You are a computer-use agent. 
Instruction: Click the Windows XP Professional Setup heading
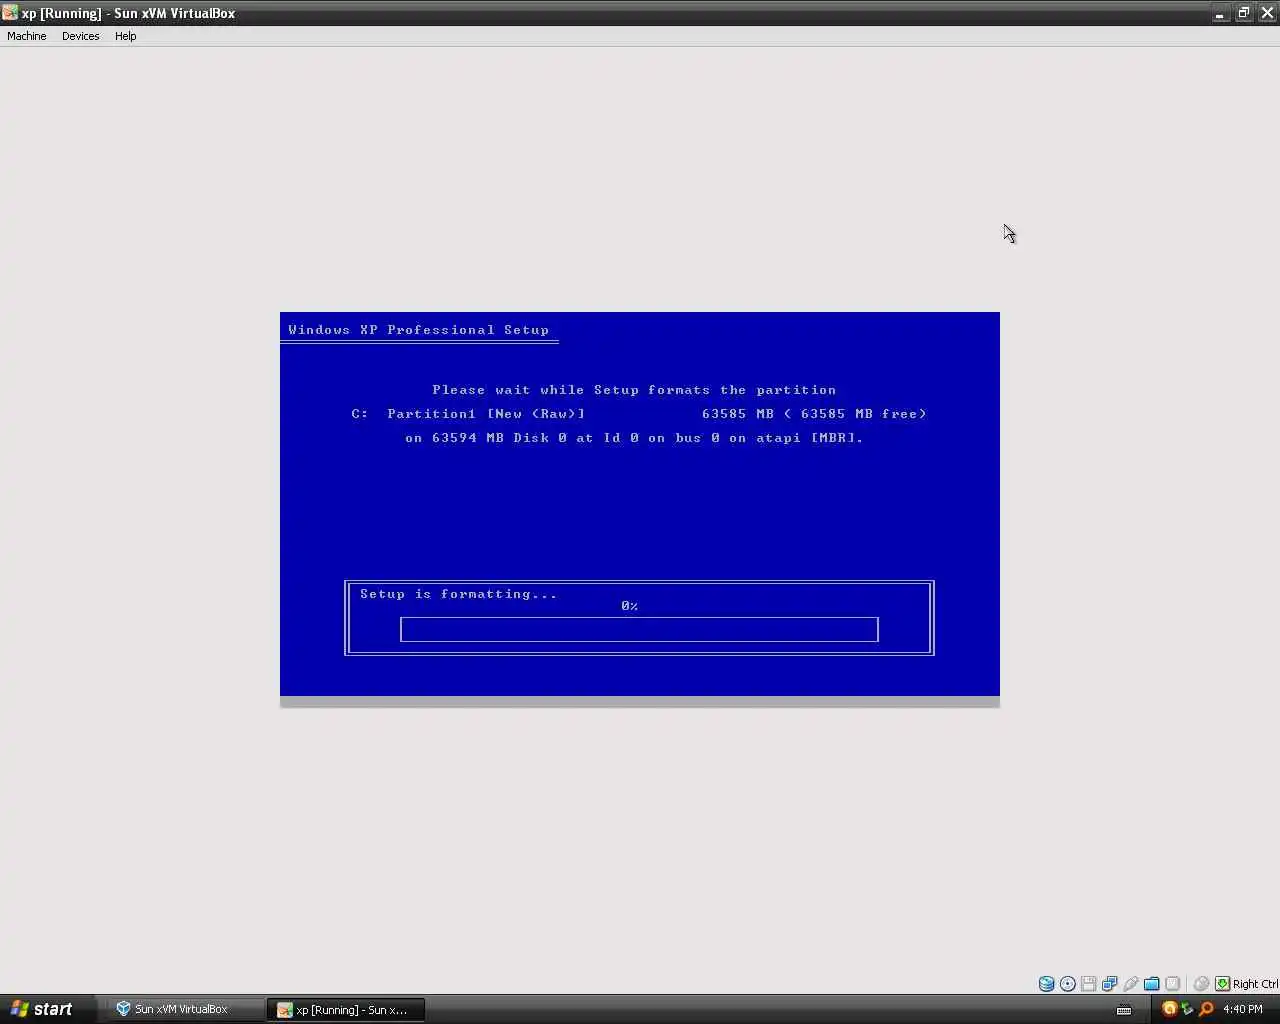(x=418, y=330)
